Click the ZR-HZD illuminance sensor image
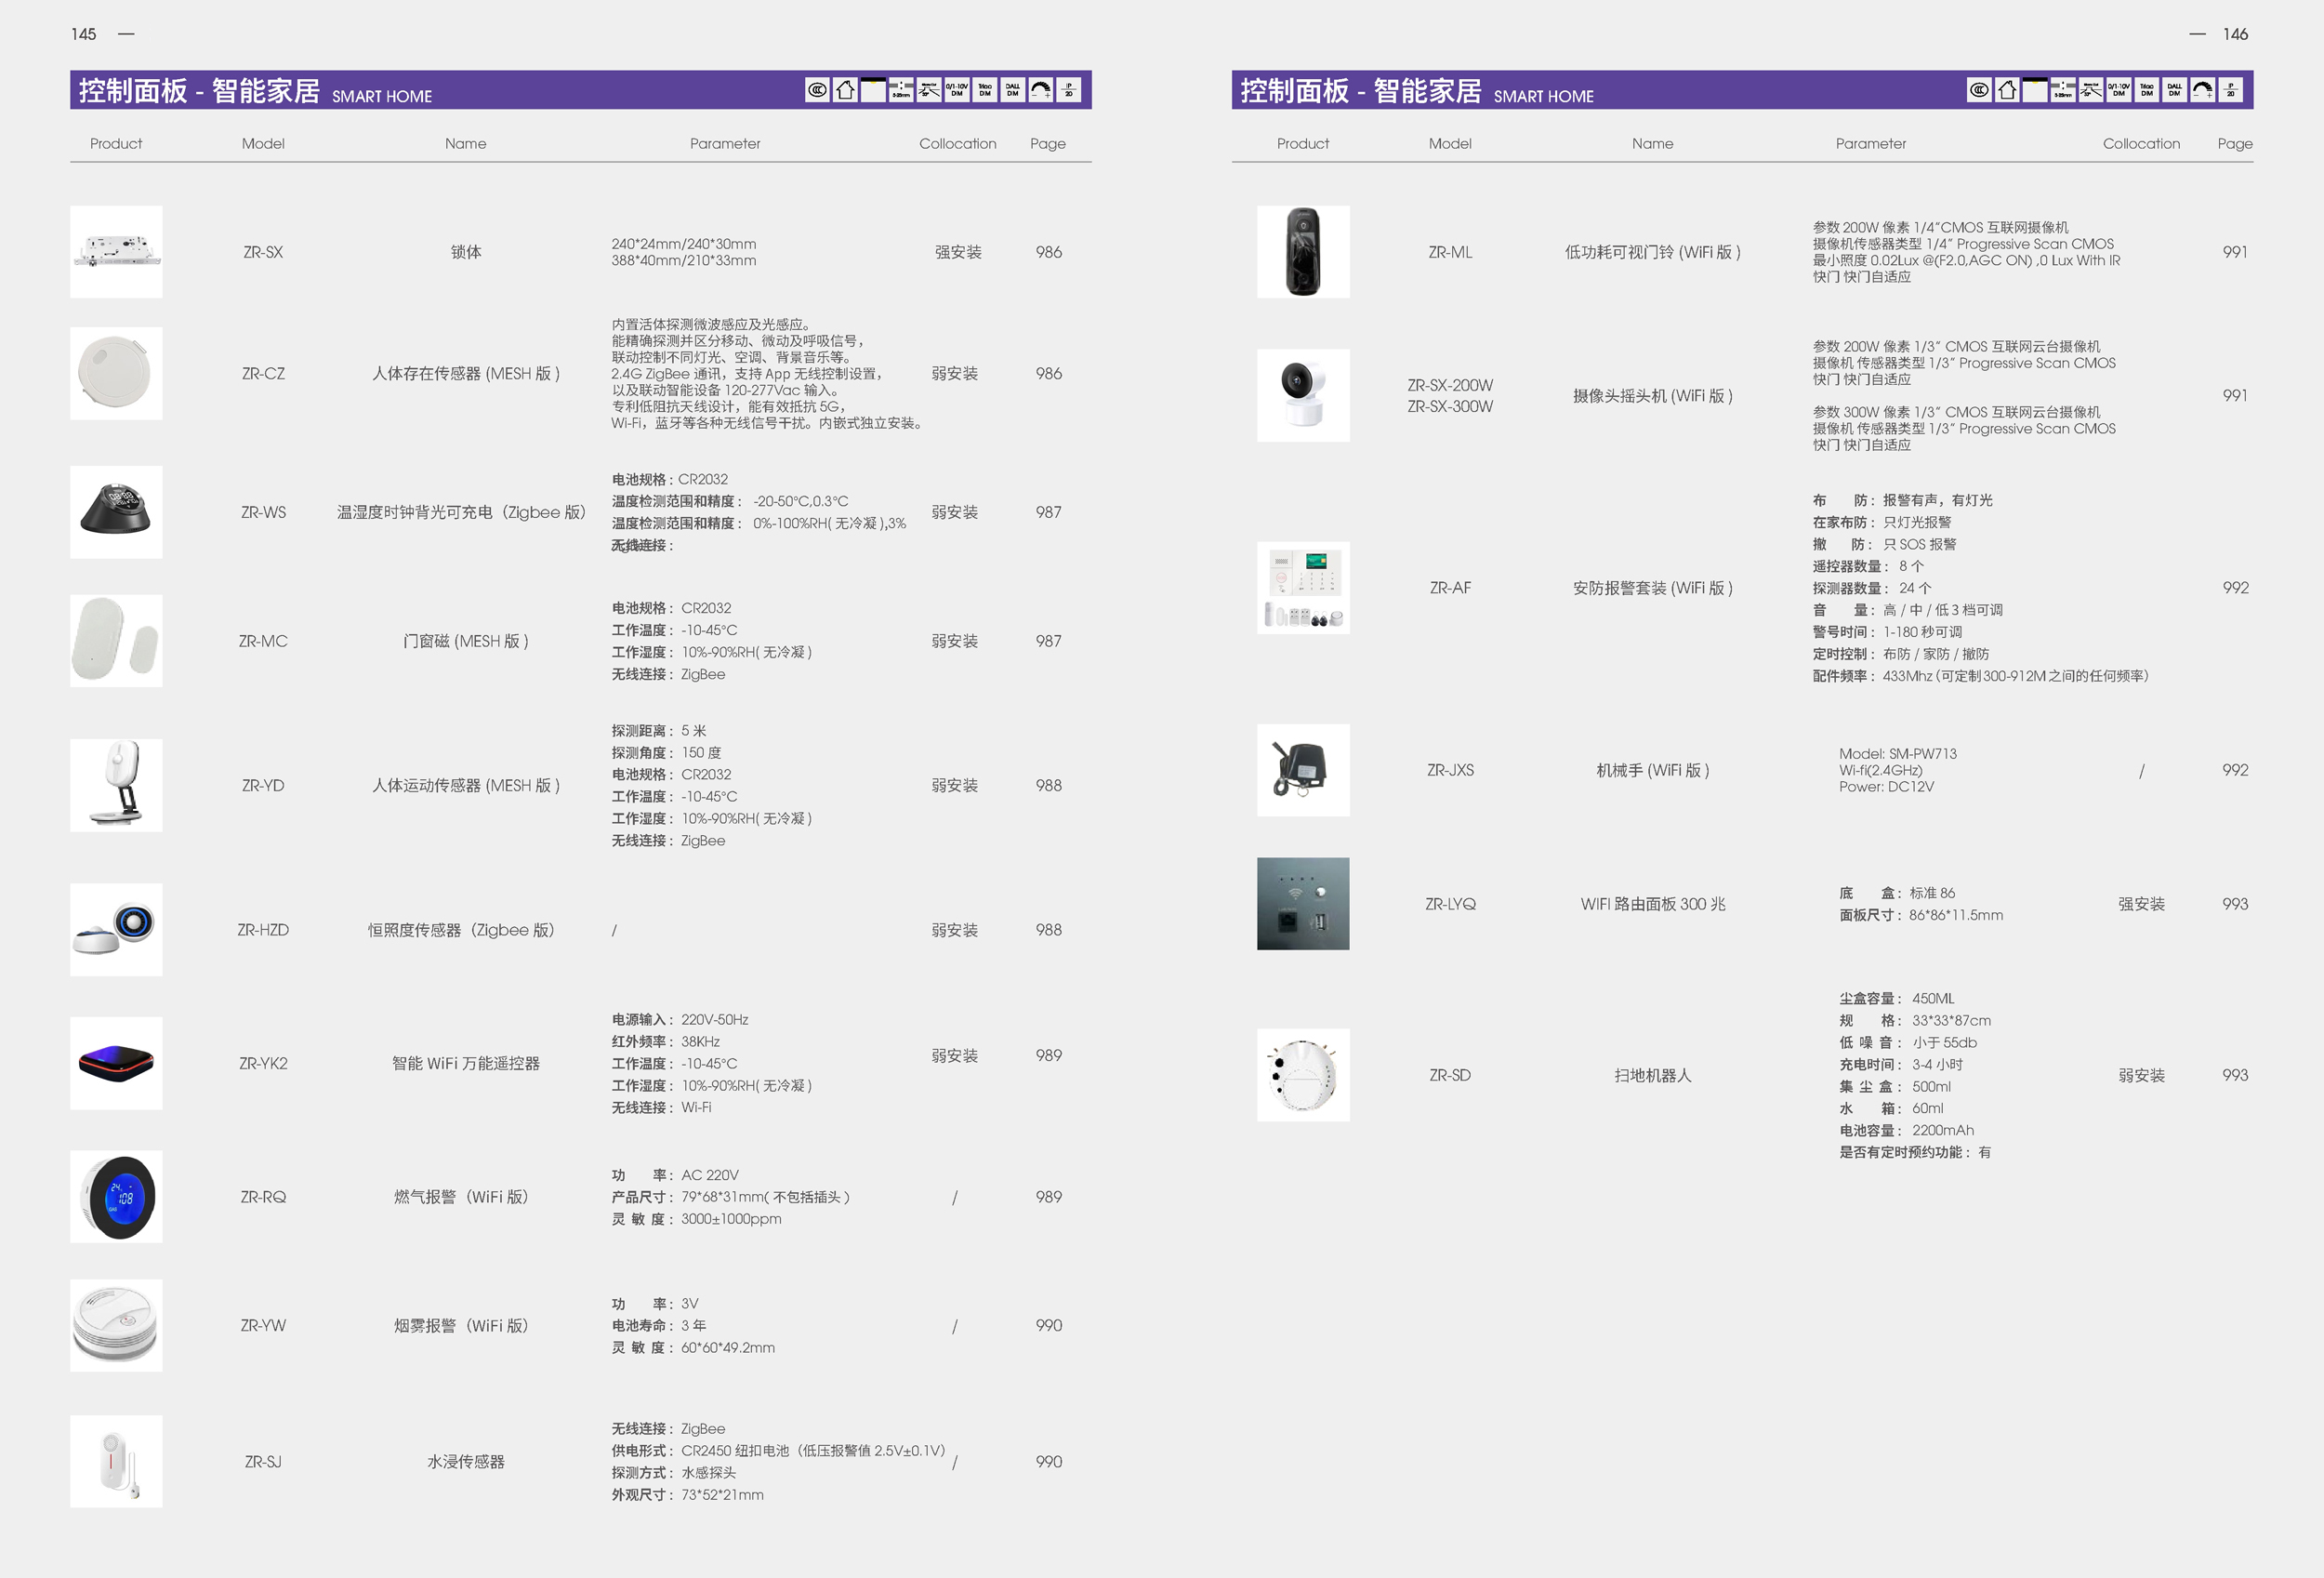The image size is (2324, 1578). (x=116, y=929)
